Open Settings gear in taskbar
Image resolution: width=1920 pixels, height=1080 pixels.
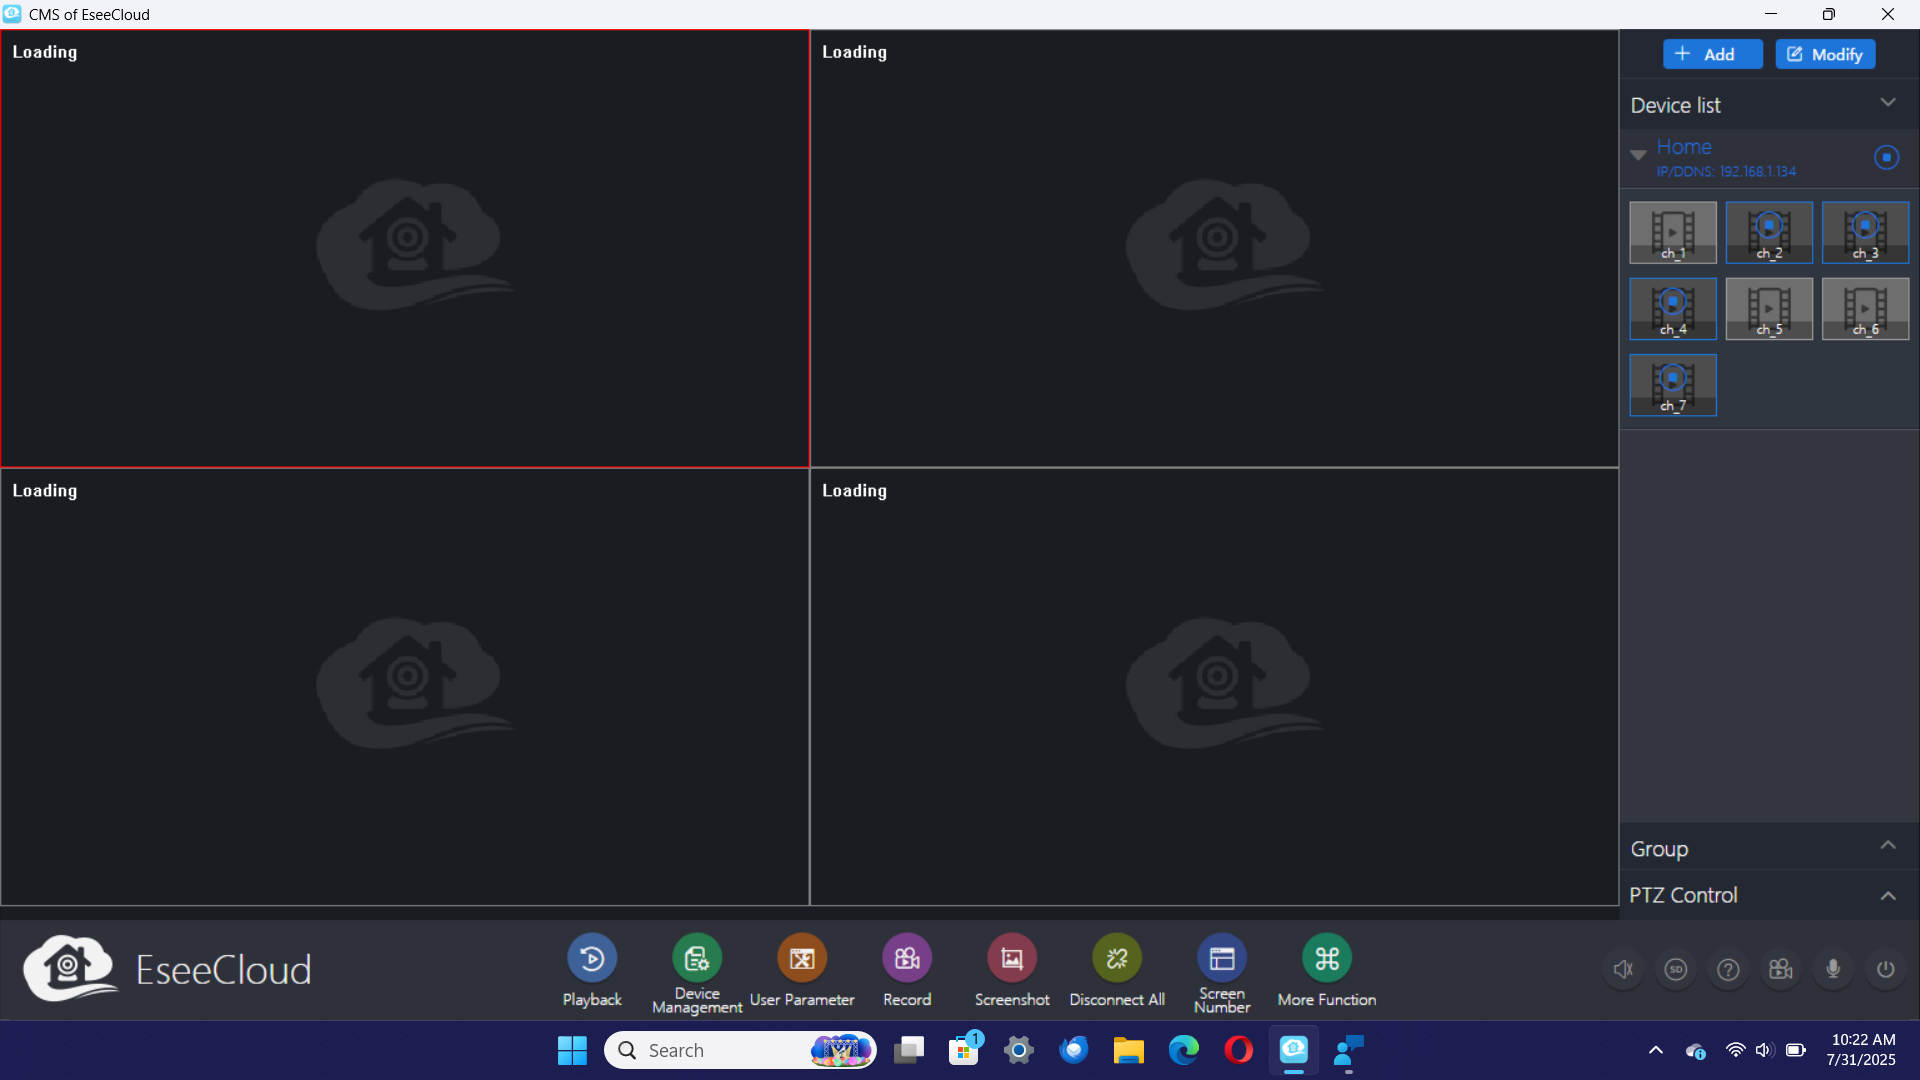(1019, 1050)
